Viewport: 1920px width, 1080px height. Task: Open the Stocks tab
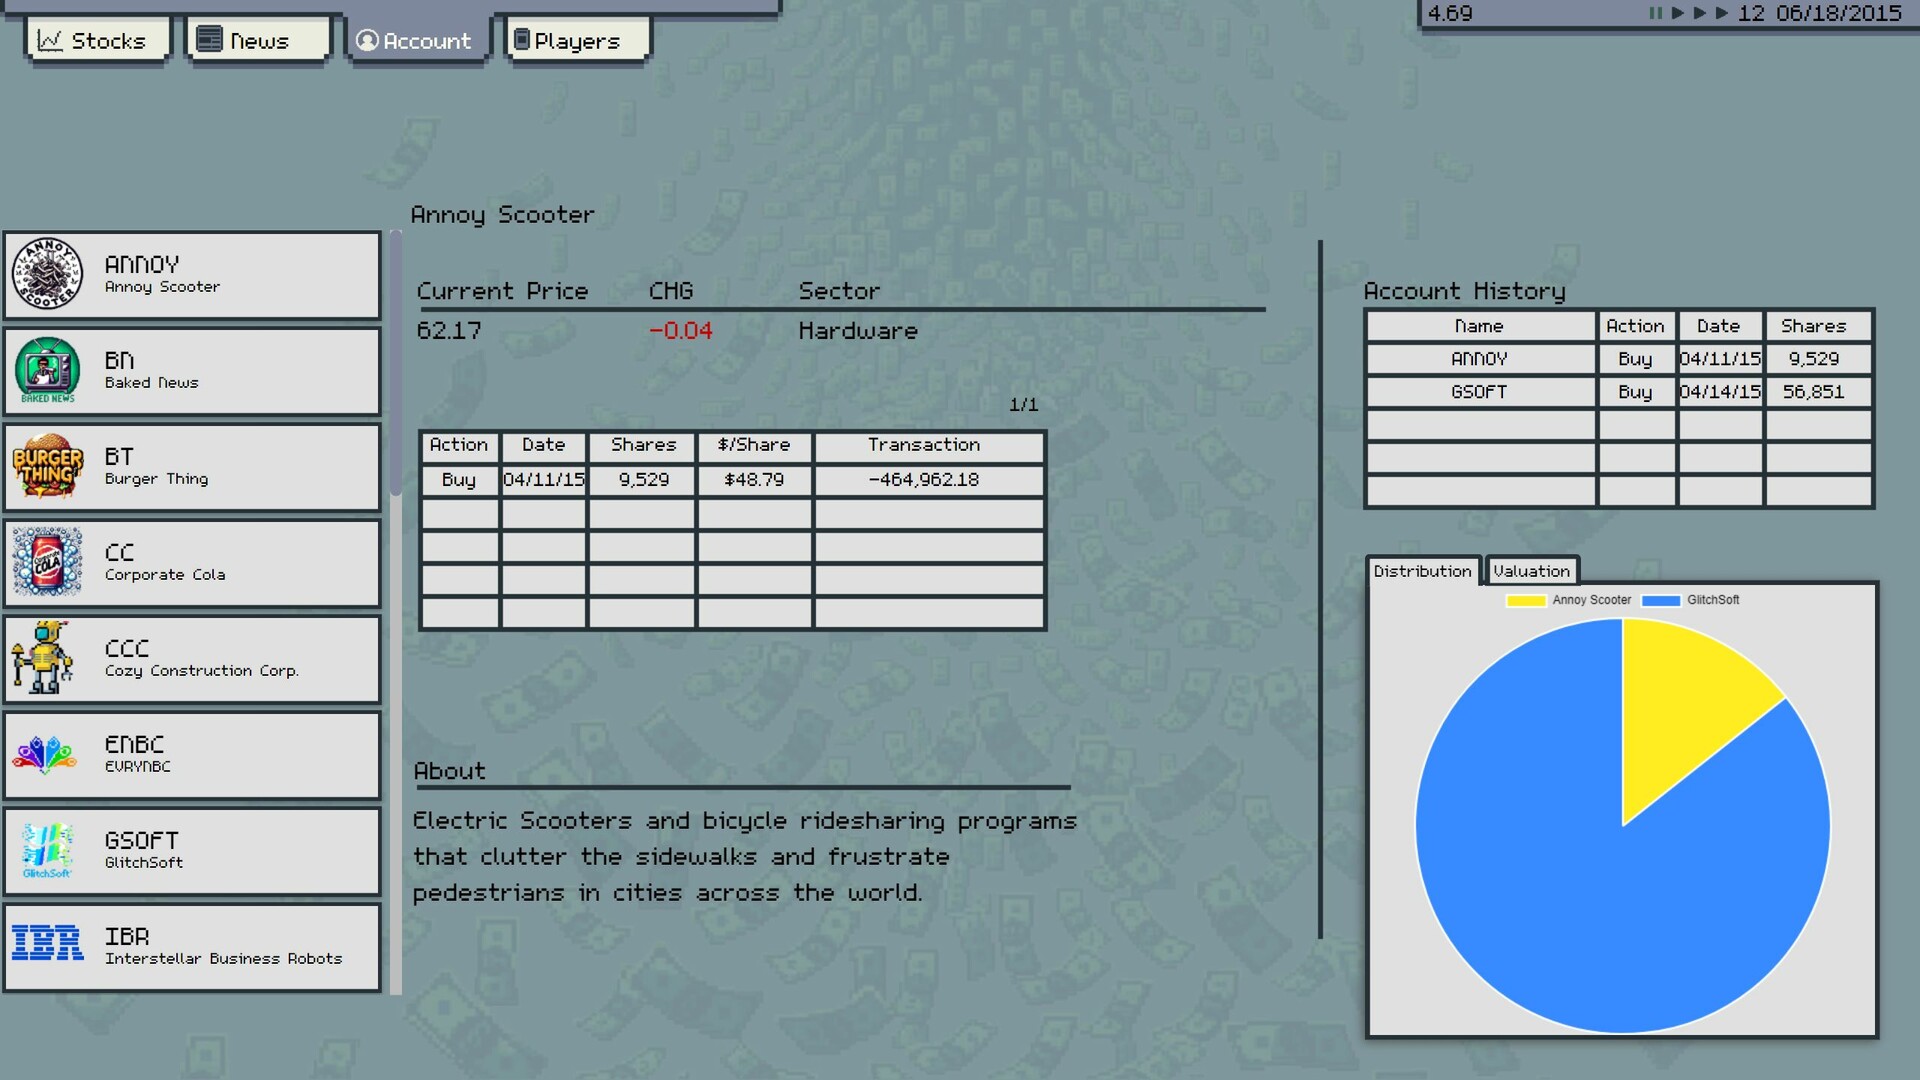click(97, 41)
